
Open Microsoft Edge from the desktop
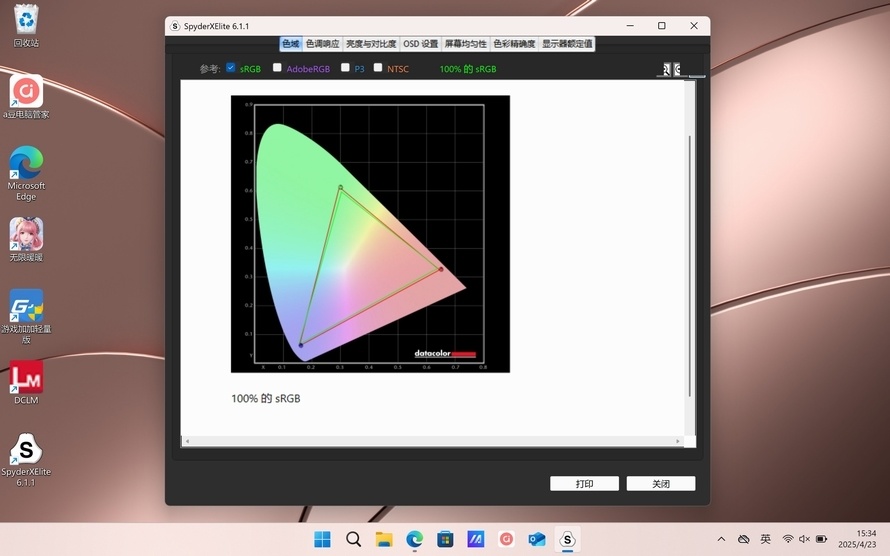coord(26,164)
